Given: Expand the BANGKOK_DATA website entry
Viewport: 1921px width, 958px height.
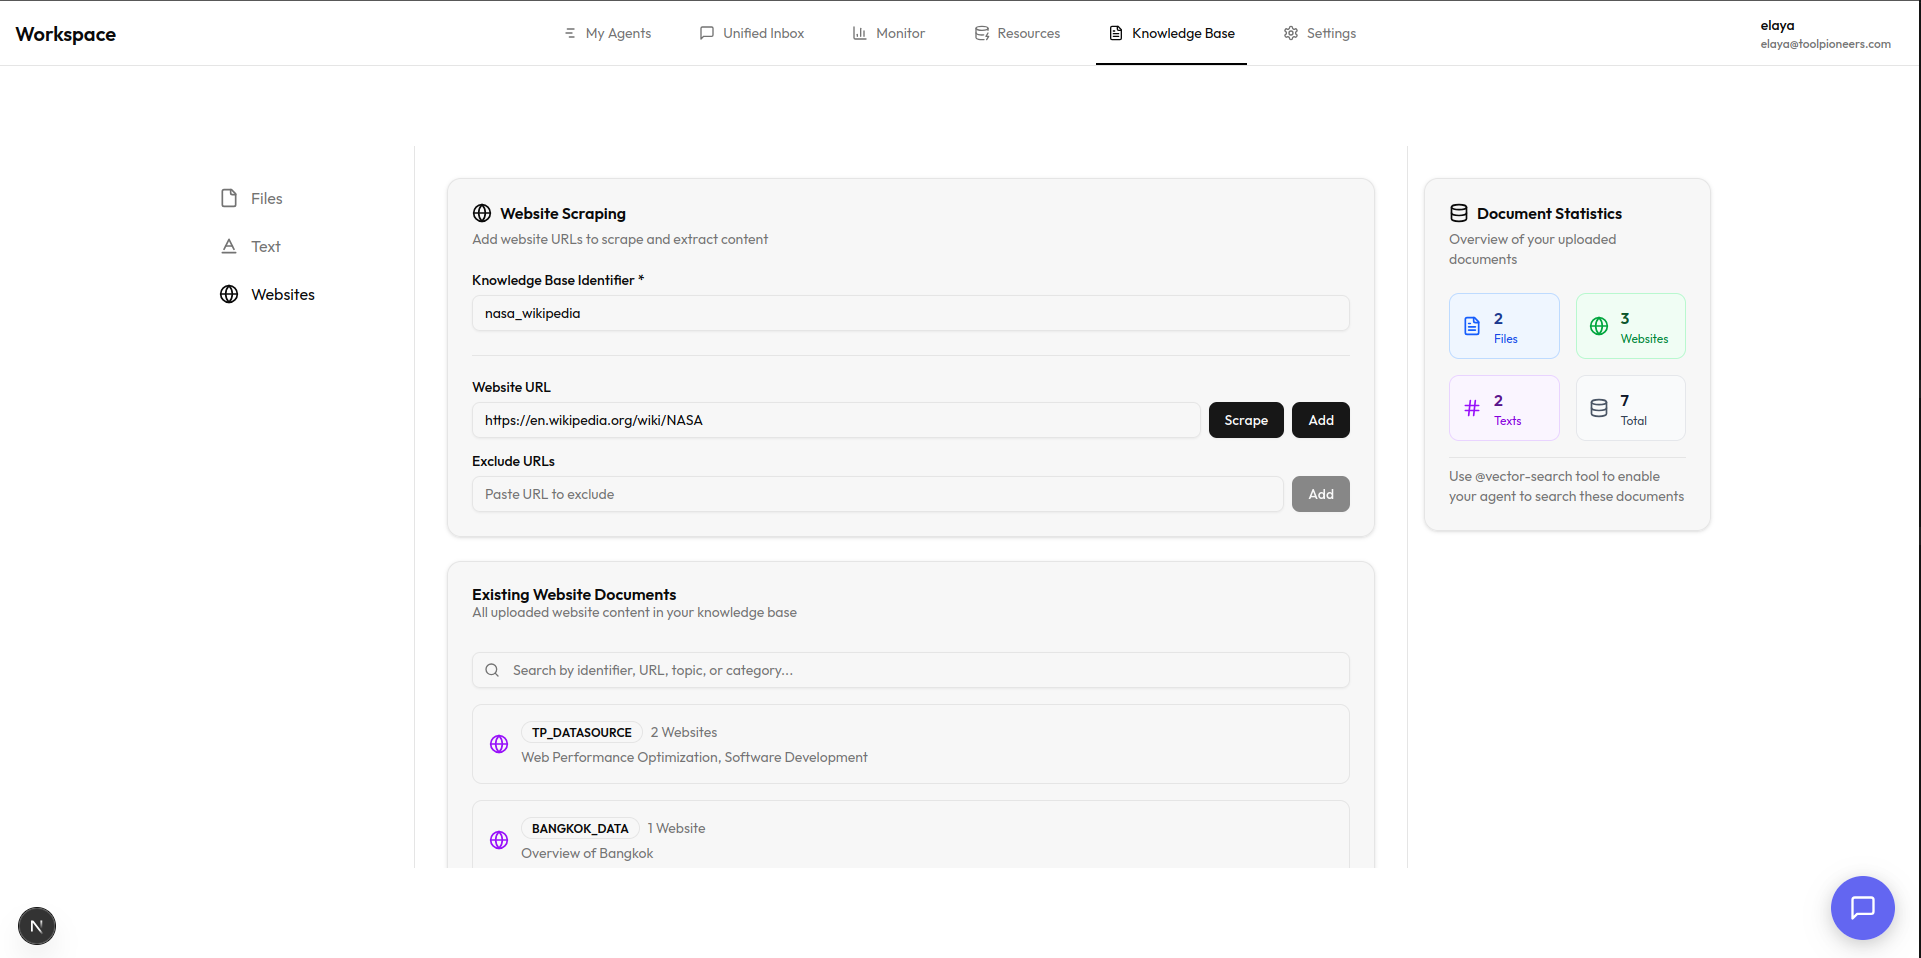Looking at the screenshot, I should click(x=910, y=840).
